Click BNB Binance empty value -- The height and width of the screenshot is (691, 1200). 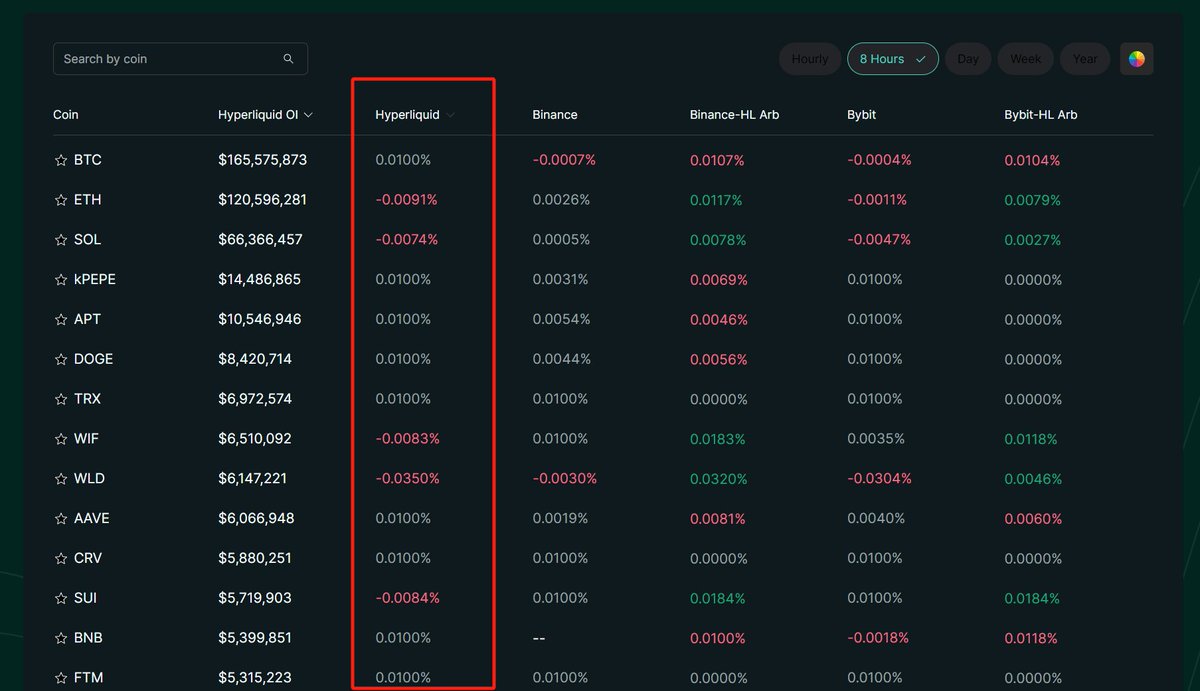(x=539, y=638)
